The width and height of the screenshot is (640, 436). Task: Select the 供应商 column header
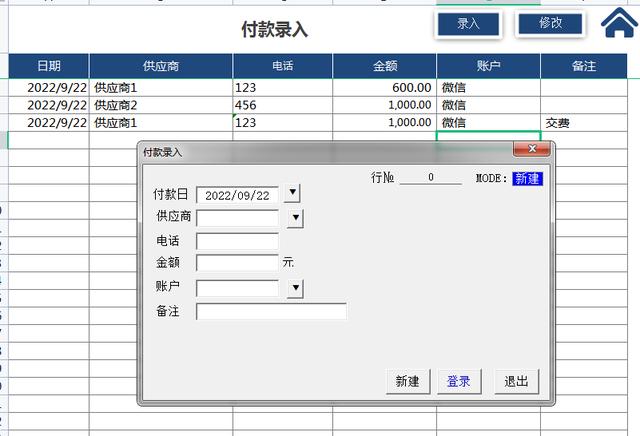point(161,66)
